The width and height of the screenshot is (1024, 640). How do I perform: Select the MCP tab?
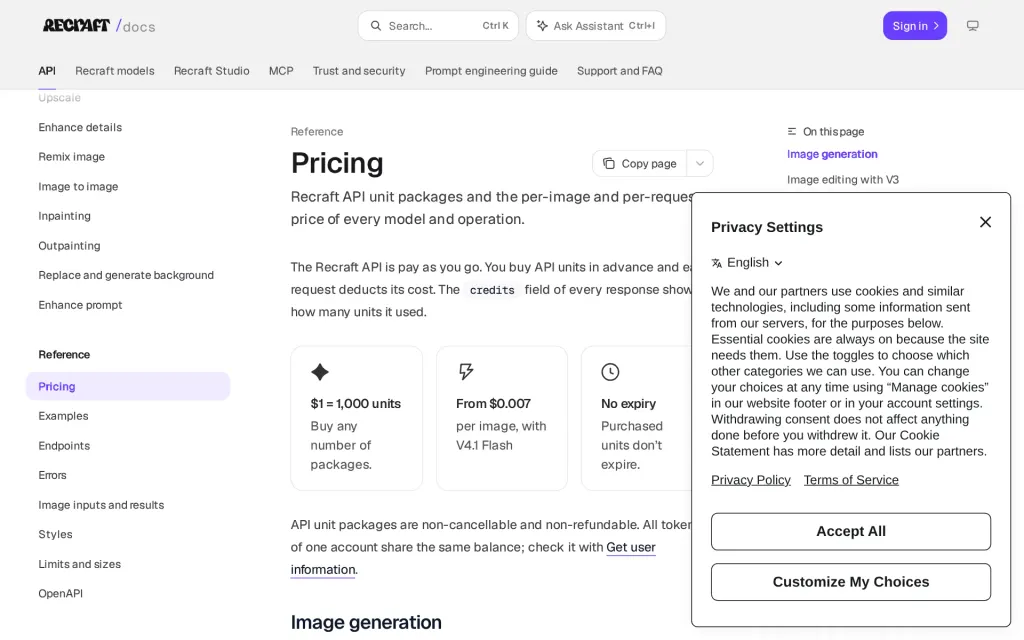point(281,71)
